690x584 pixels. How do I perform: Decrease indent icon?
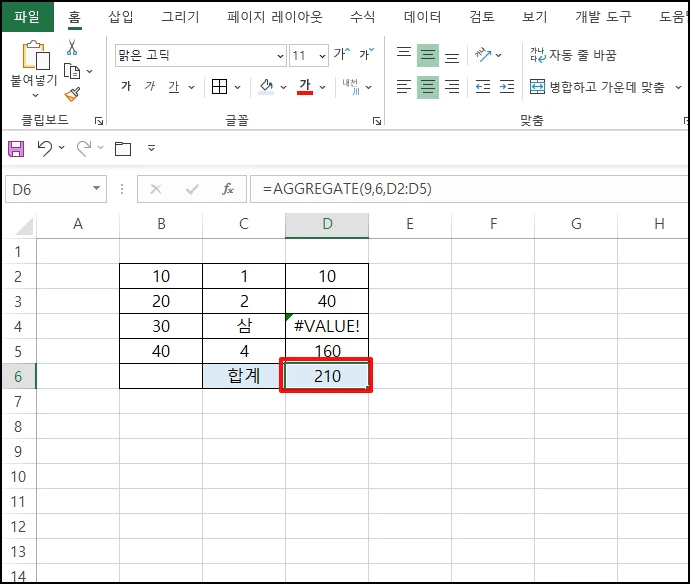(483, 87)
